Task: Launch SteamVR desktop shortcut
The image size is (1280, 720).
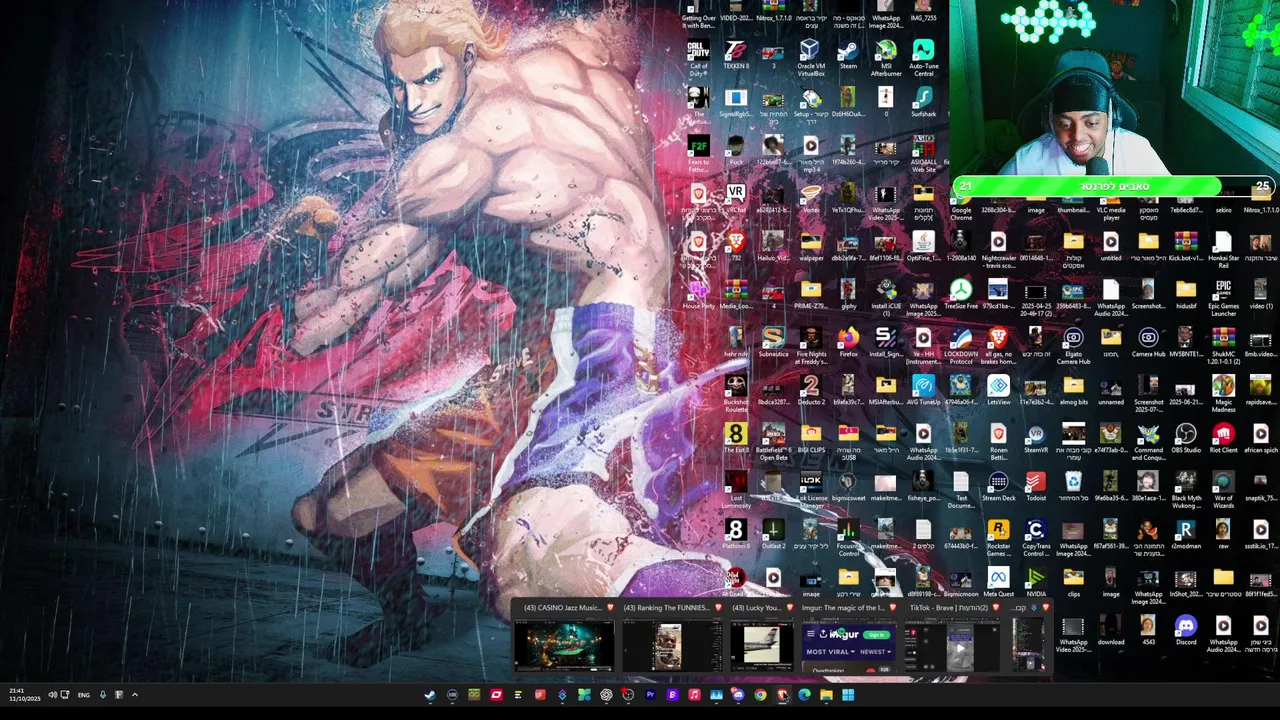Action: pyautogui.click(x=1035, y=439)
